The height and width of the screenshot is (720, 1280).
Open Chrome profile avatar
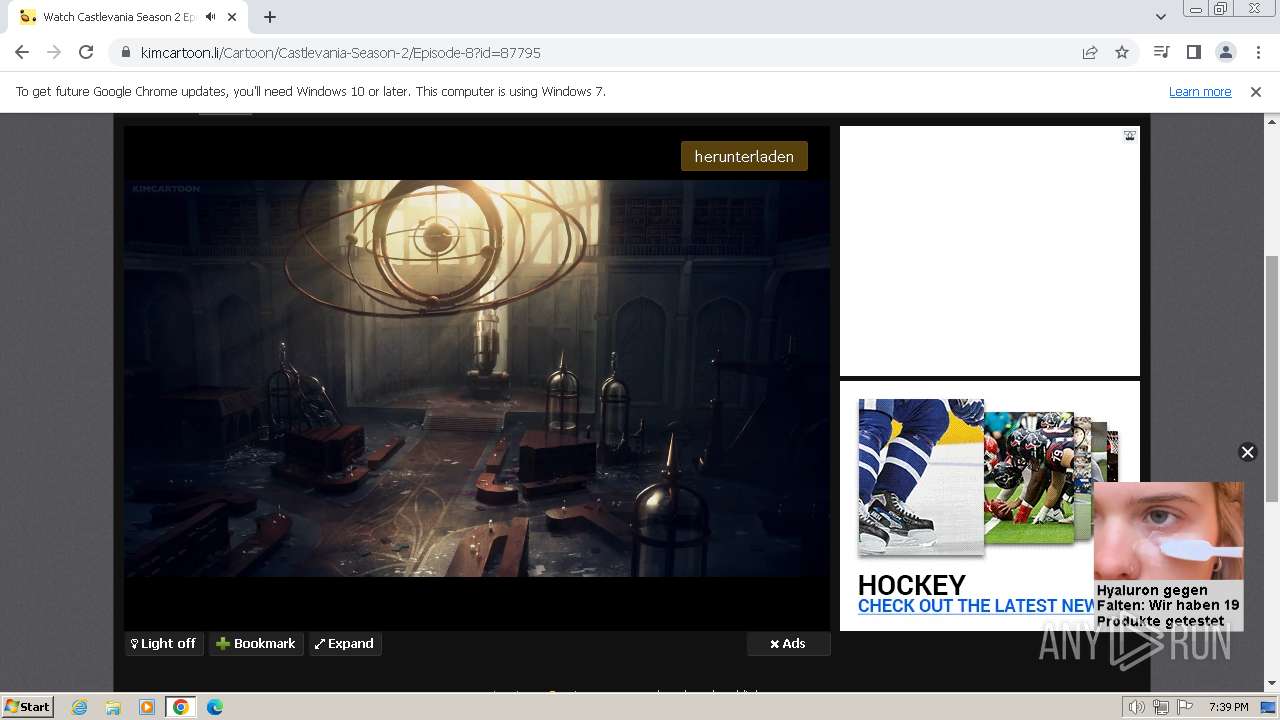pyautogui.click(x=1225, y=52)
